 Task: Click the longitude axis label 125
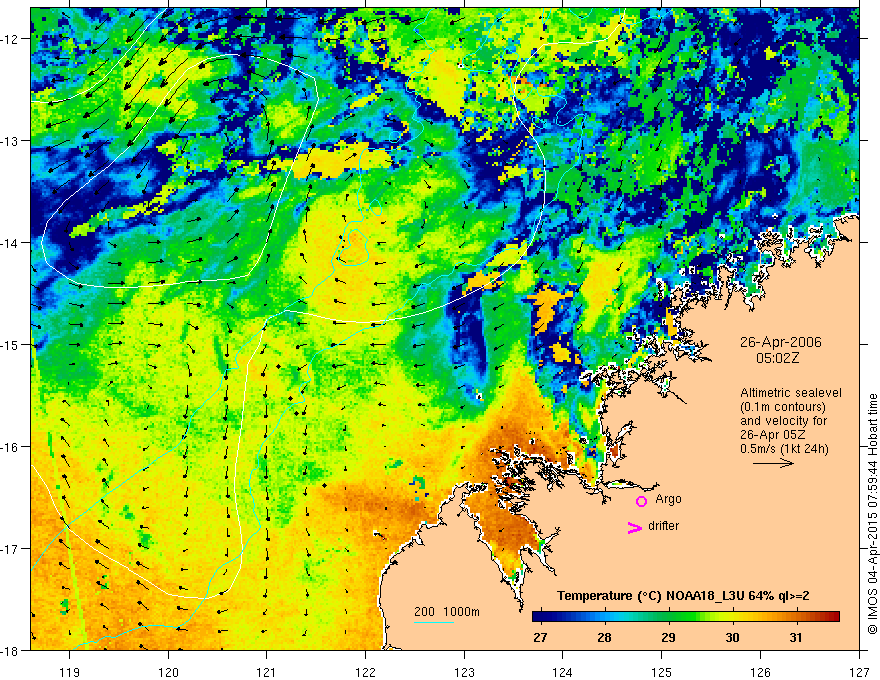pos(662,672)
